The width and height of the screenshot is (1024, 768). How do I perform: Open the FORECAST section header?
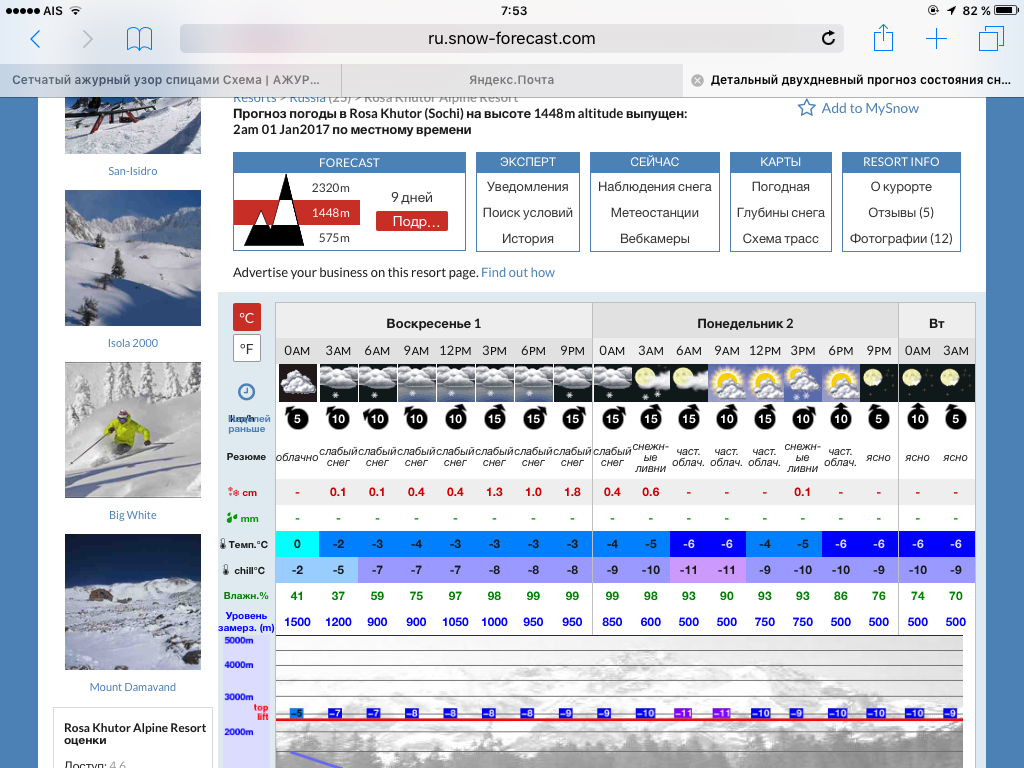pyautogui.click(x=349, y=163)
